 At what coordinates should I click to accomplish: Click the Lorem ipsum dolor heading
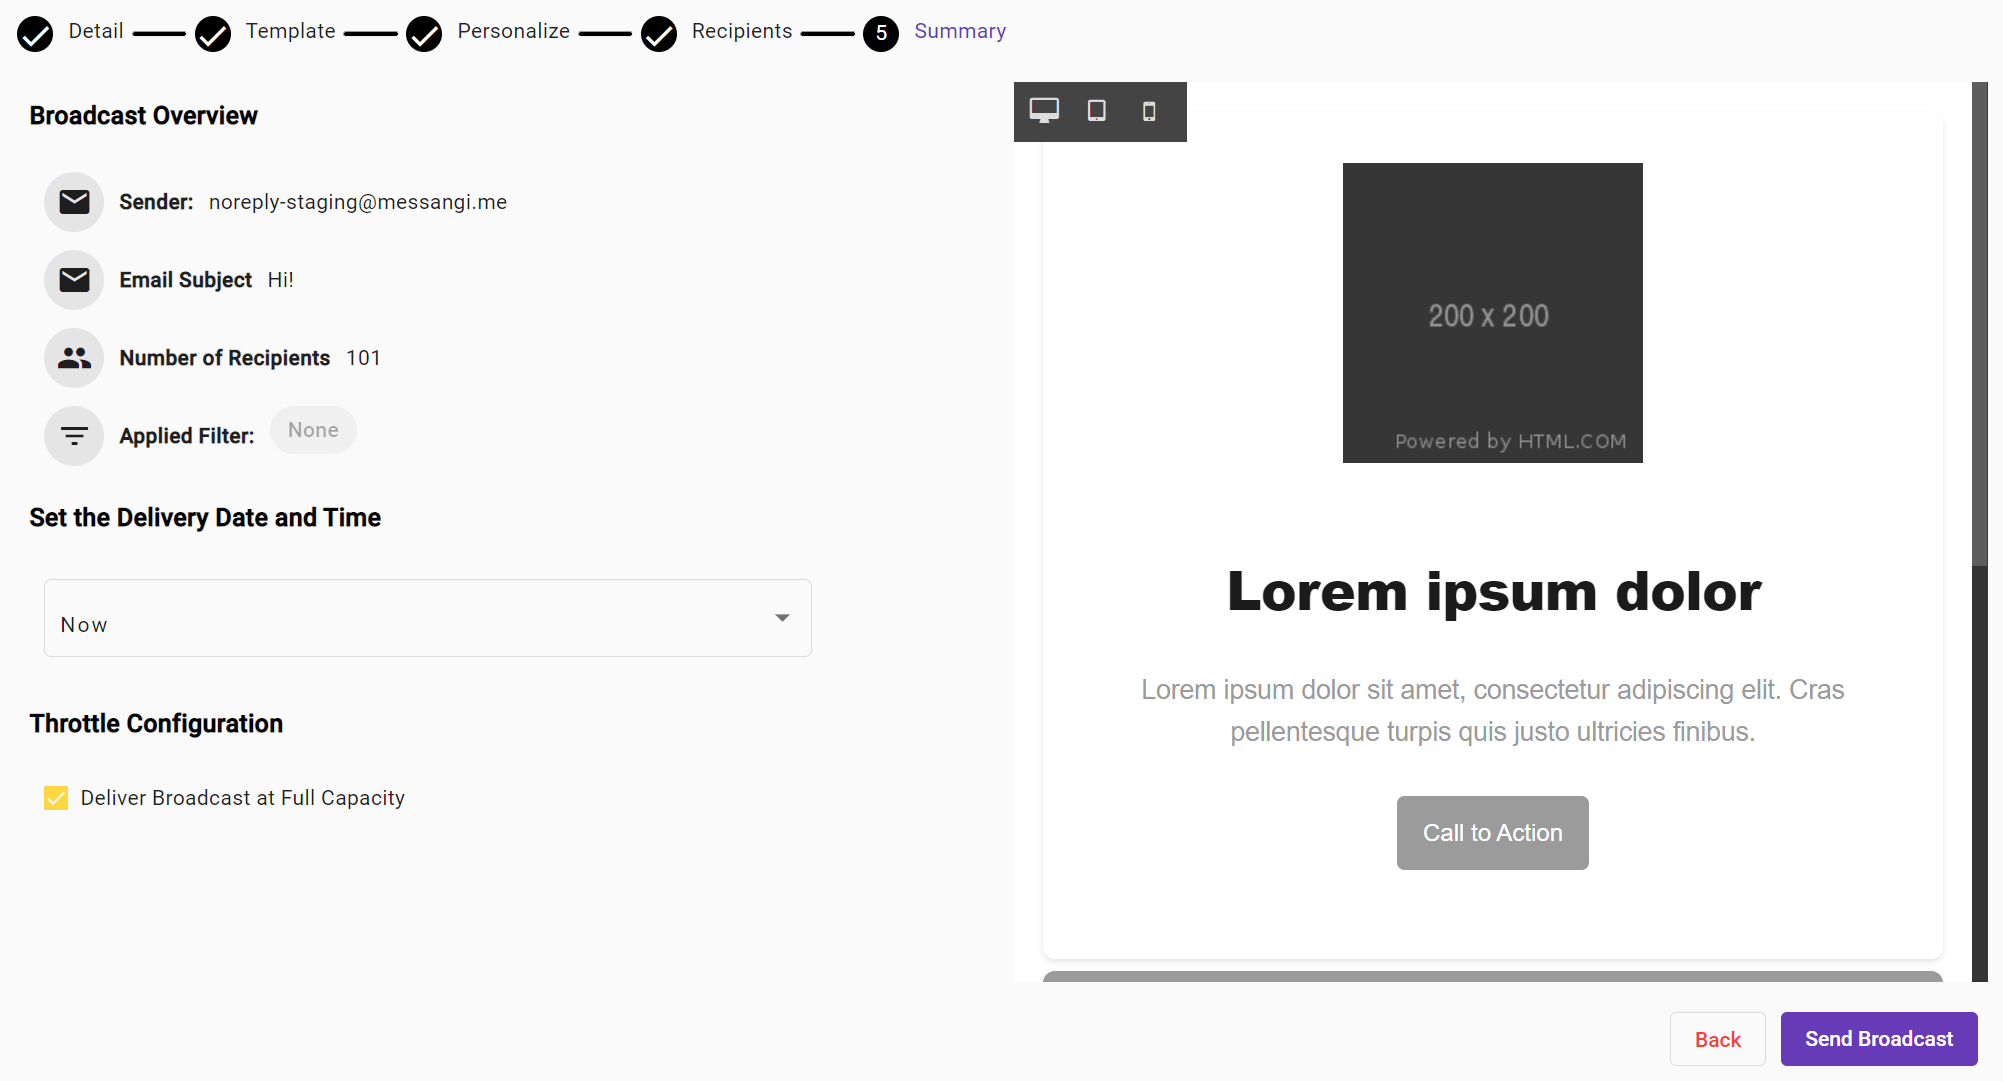1494,592
